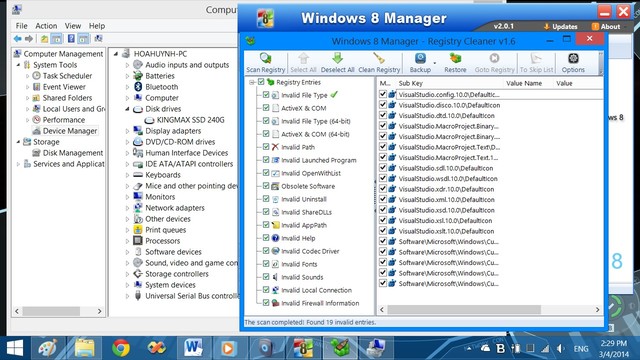Click About in Windows 8 Manager
This screenshot has width=640, height=360.
click(606, 27)
